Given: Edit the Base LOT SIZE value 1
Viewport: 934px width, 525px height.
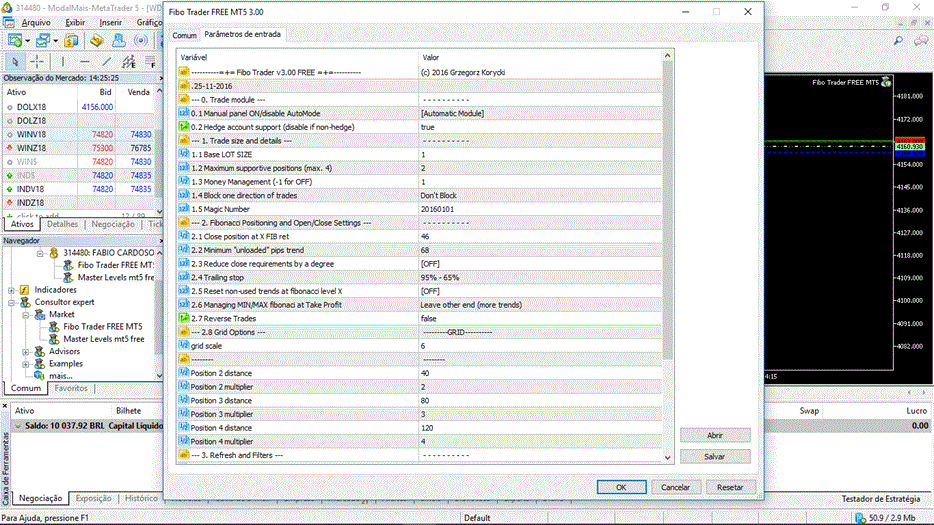Looking at the screenshot, I should (540, 154).
